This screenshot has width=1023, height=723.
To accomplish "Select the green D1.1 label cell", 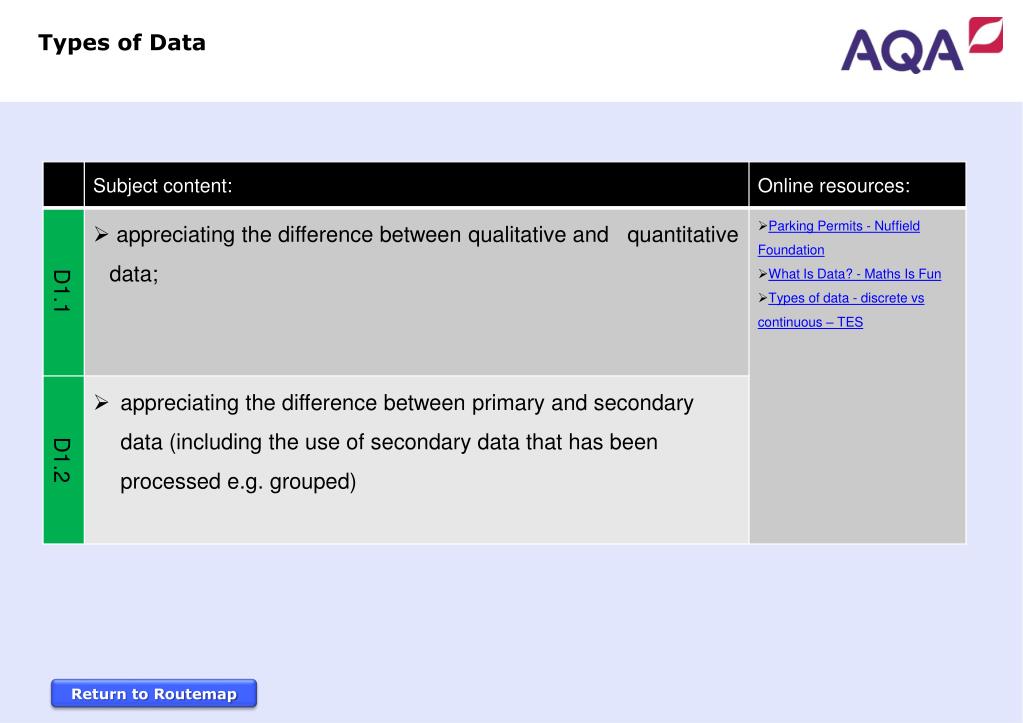I will coord(63,292).
